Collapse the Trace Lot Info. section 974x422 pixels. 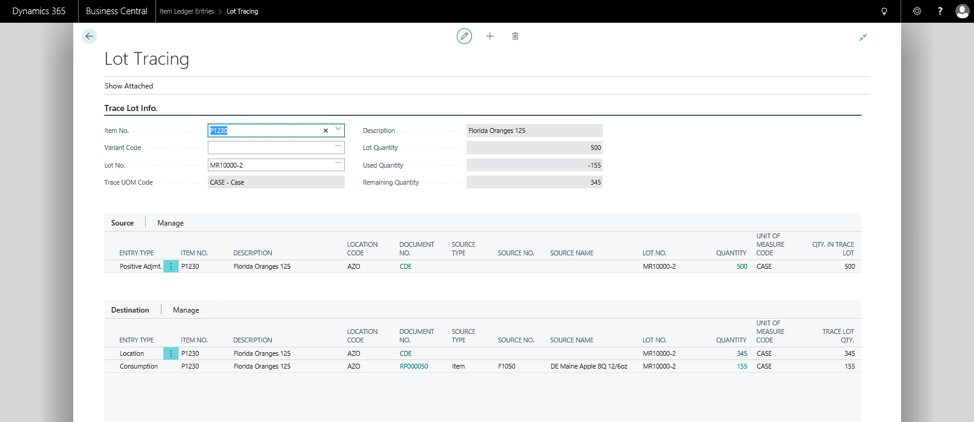point(131,108)
